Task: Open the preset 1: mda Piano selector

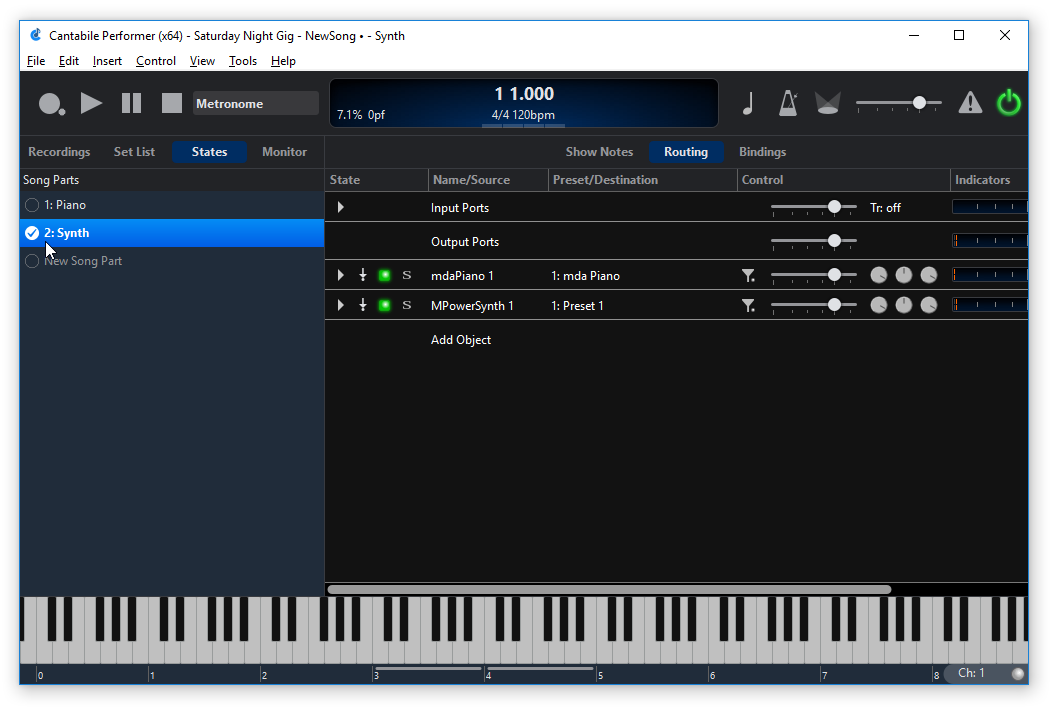Action: point(585,276)
